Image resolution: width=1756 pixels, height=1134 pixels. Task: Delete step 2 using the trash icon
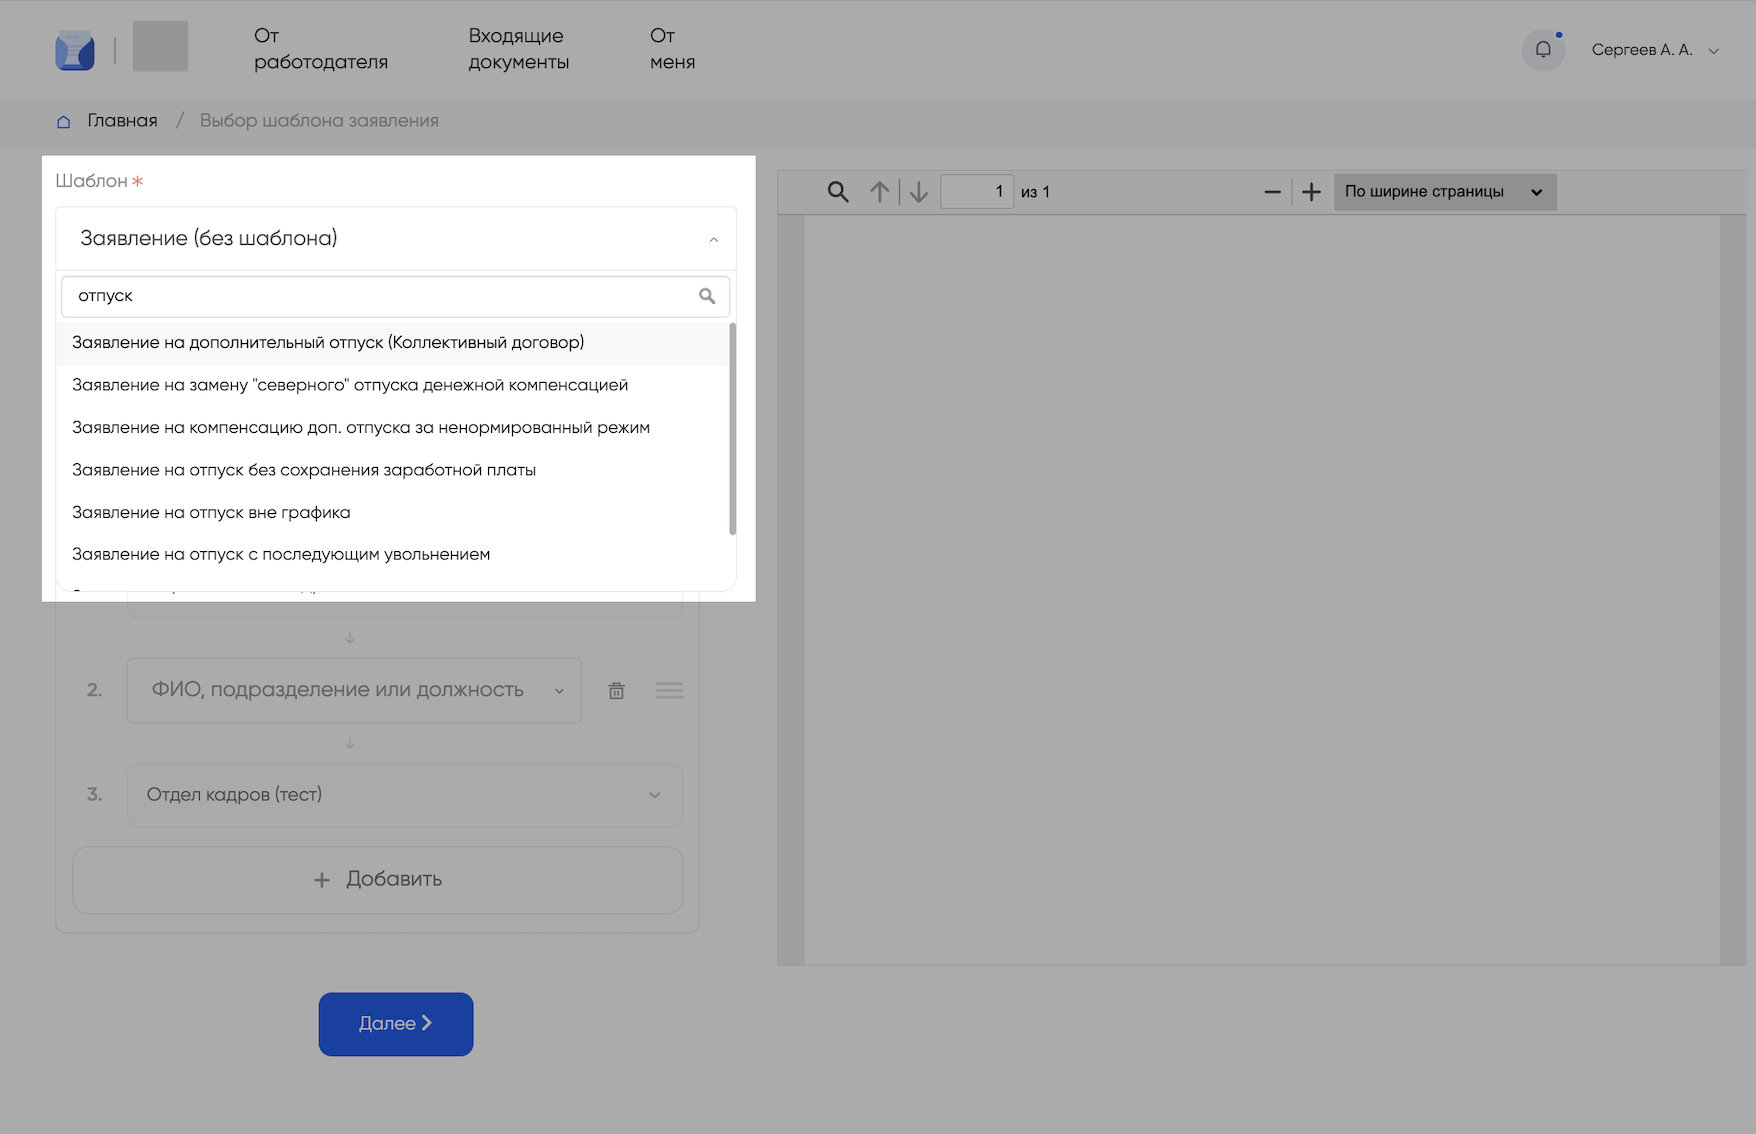click(x=617, y=691)
